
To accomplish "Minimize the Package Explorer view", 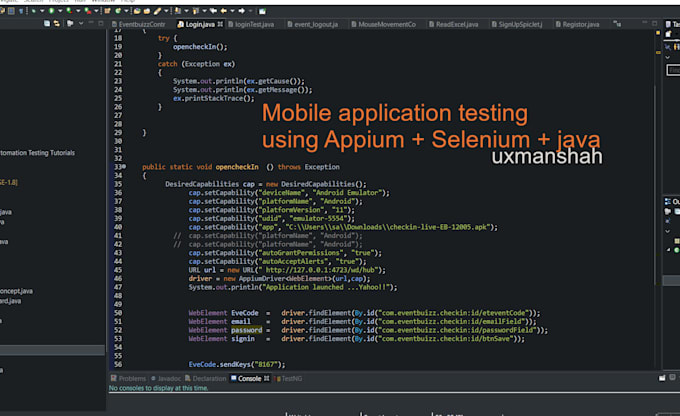I will click(91, 23).
